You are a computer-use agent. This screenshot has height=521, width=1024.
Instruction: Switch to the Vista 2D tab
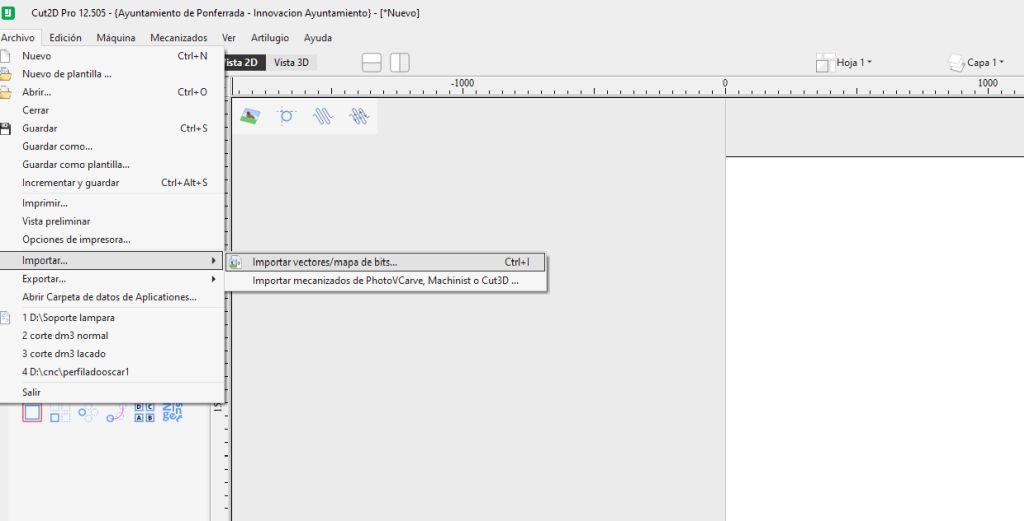coord(245,63)
